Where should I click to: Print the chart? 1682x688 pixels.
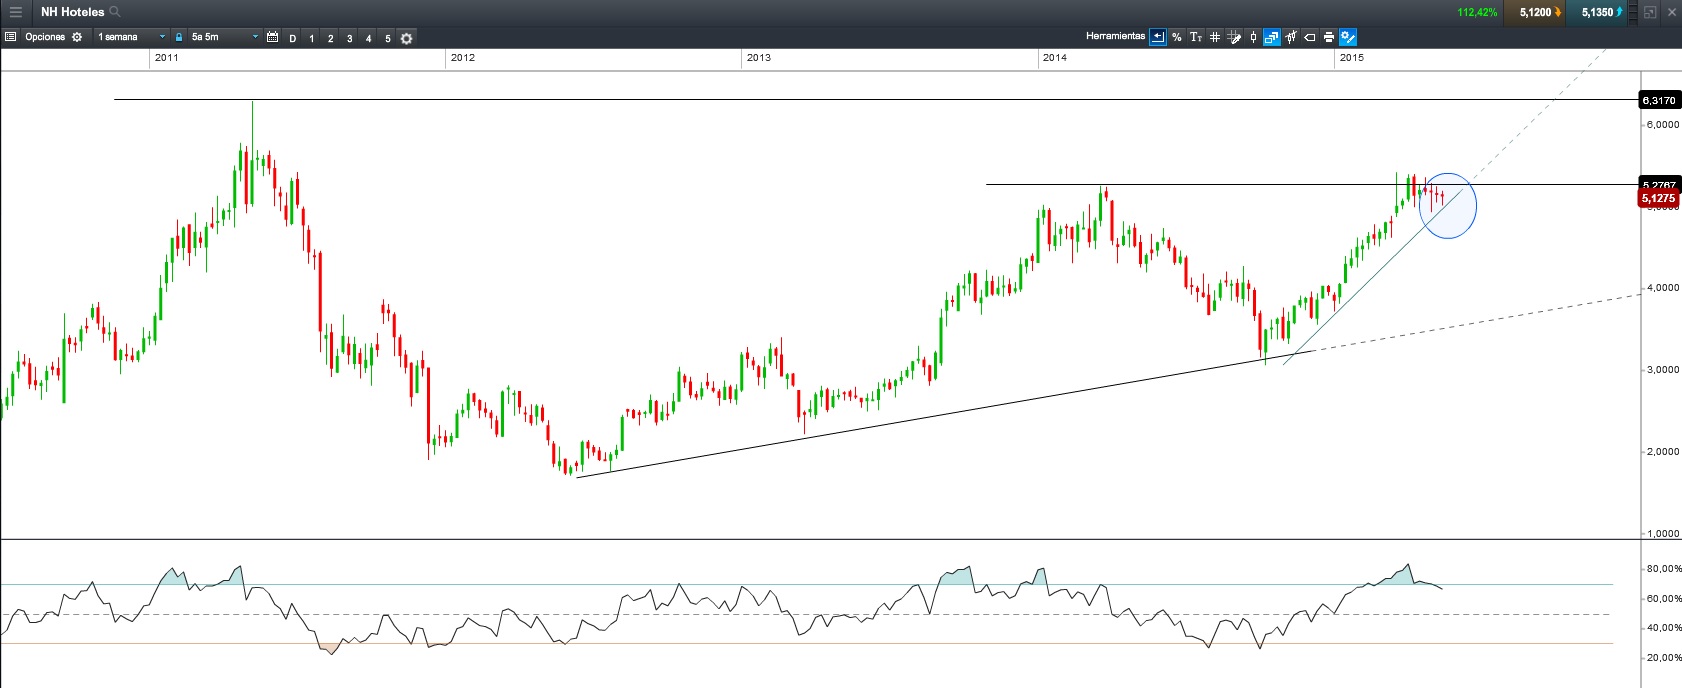click(x=1329, y=37)
